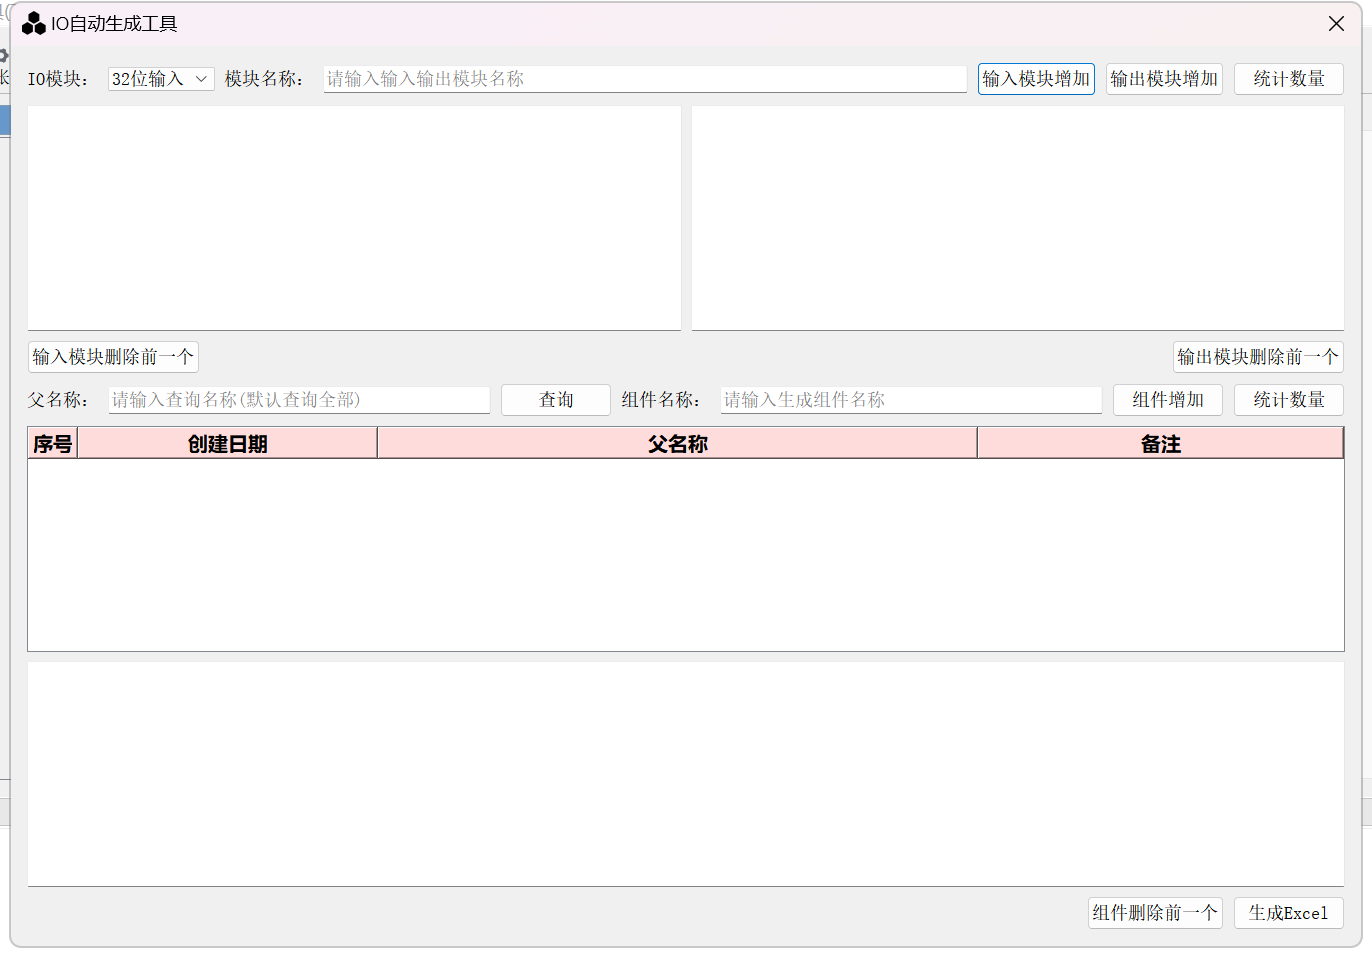This screenshot has height=957, width=1372.
Task: Sort by the 创建日期 column header
Action: [x=227, y=444]
